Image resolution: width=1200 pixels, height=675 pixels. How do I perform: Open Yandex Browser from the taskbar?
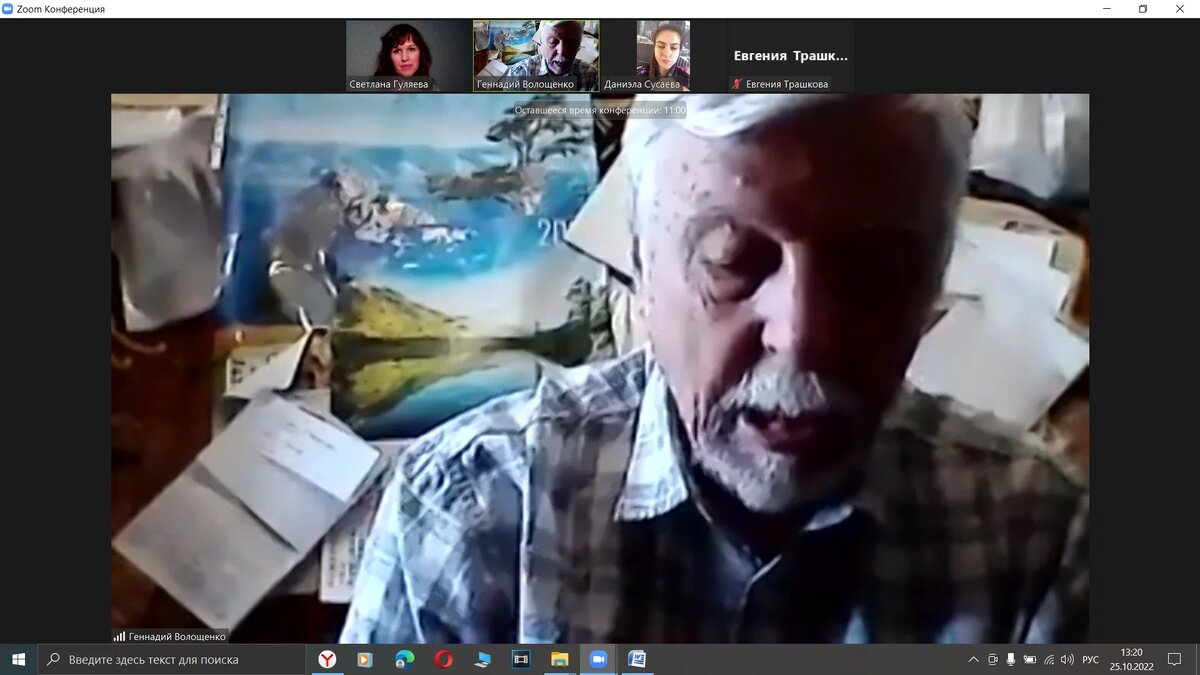coord(327,659)
